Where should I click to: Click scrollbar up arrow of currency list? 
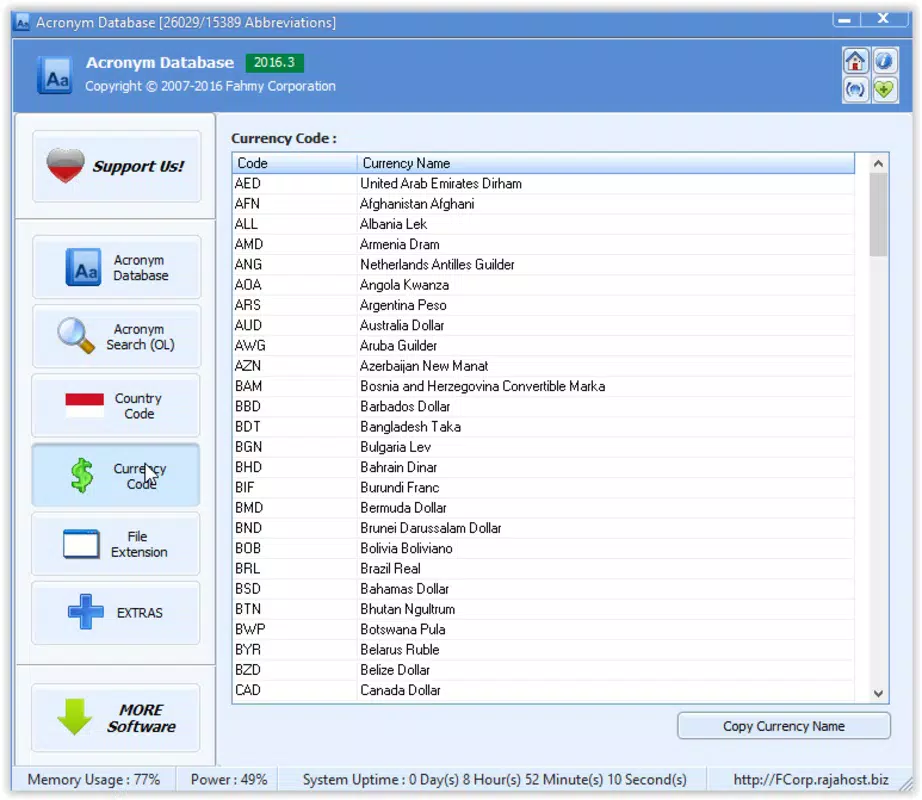click(x=878, y=163)
